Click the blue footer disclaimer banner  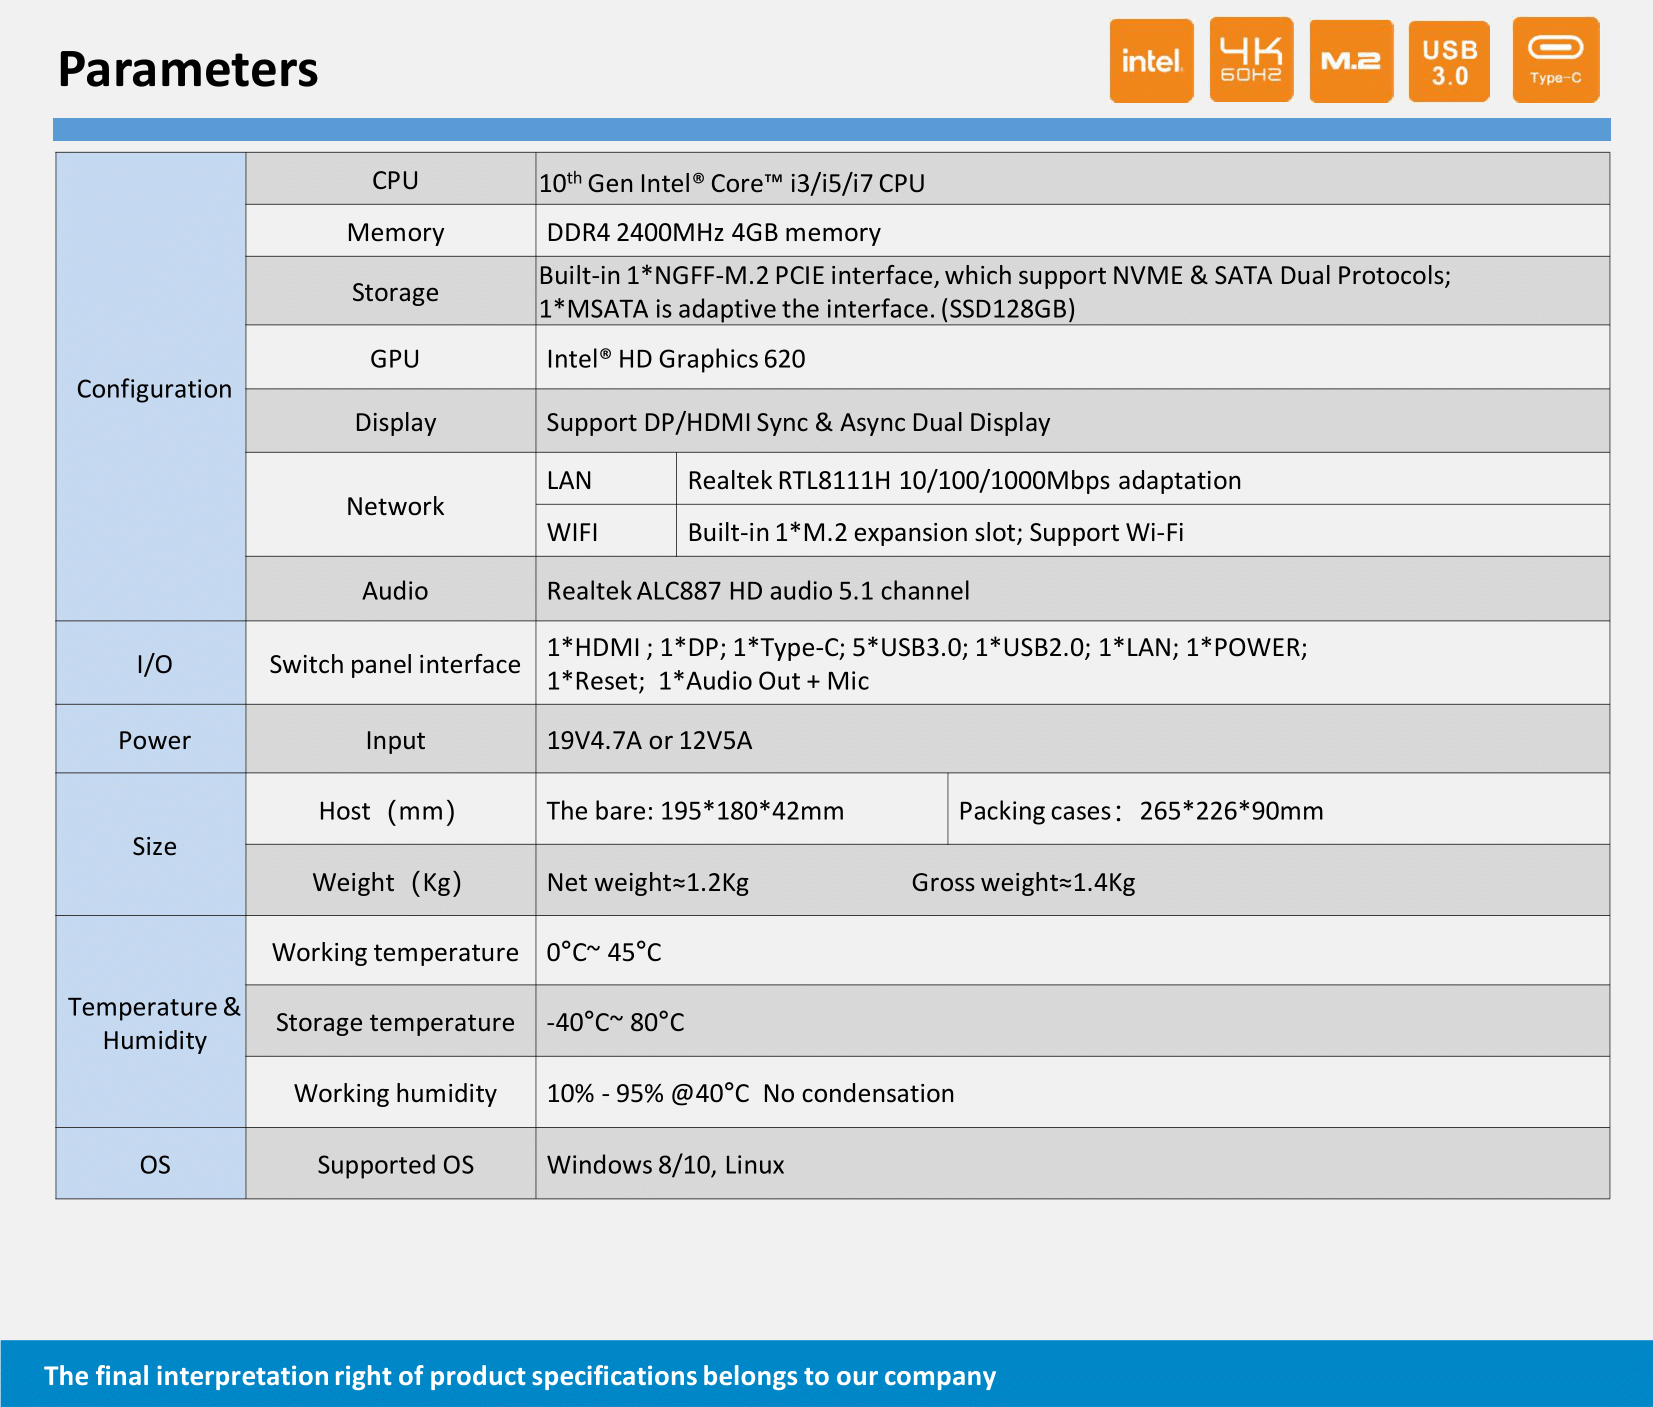click(x=826, y=1374)
